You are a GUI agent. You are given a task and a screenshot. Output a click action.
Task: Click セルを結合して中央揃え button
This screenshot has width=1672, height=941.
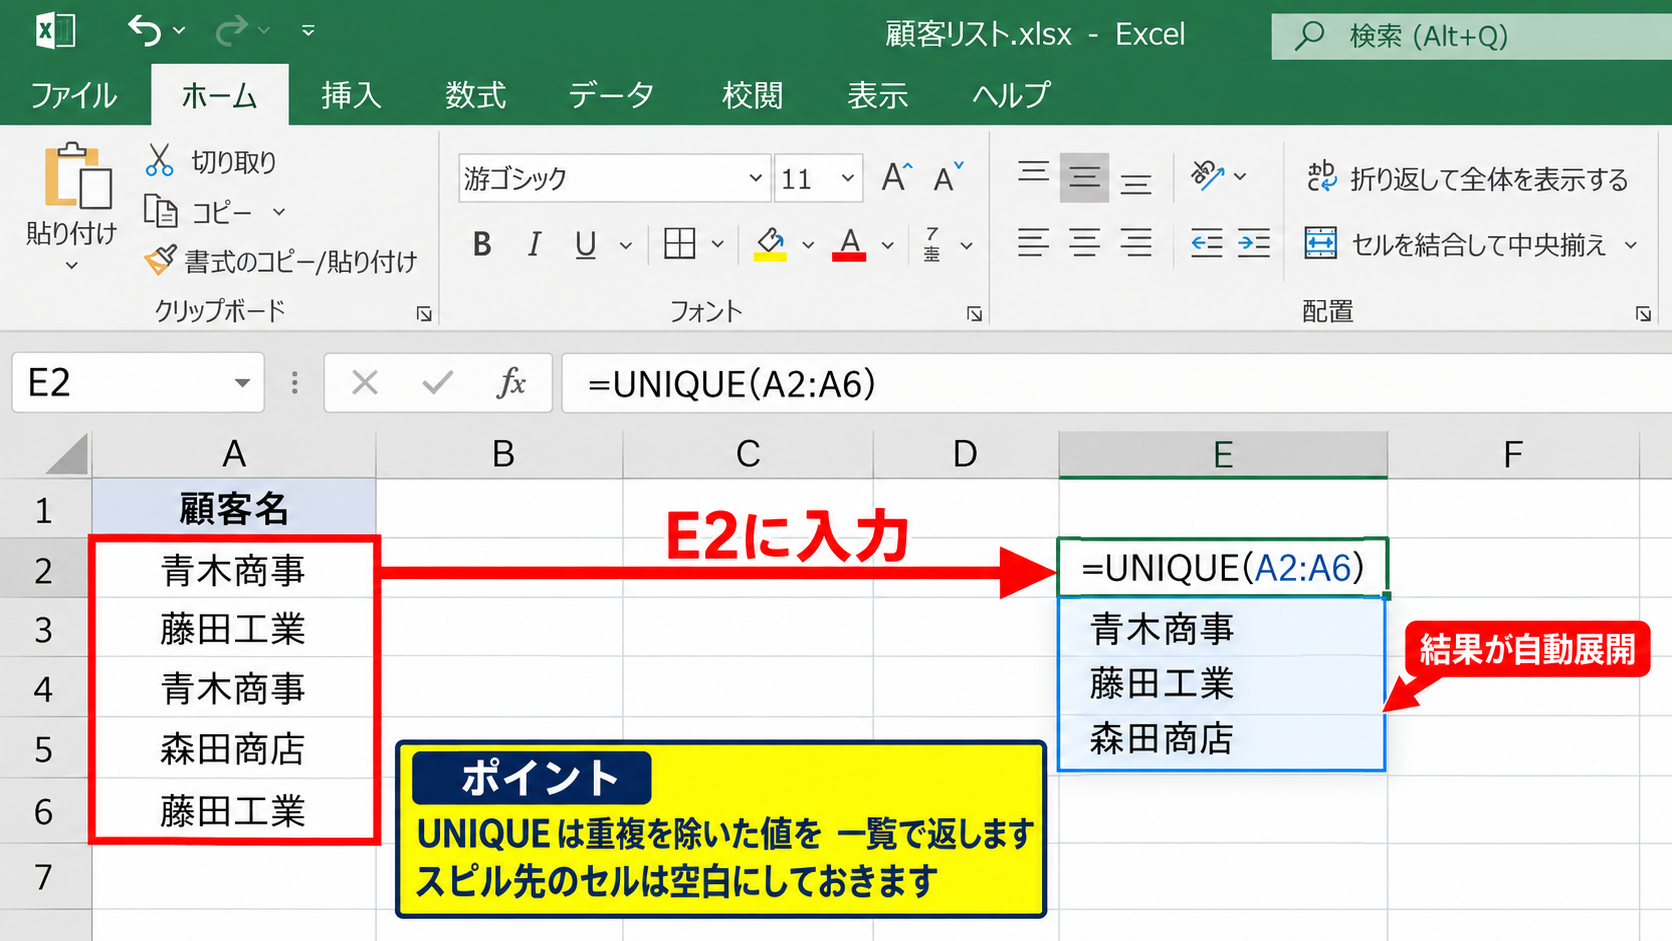[x=1470, y=244]
